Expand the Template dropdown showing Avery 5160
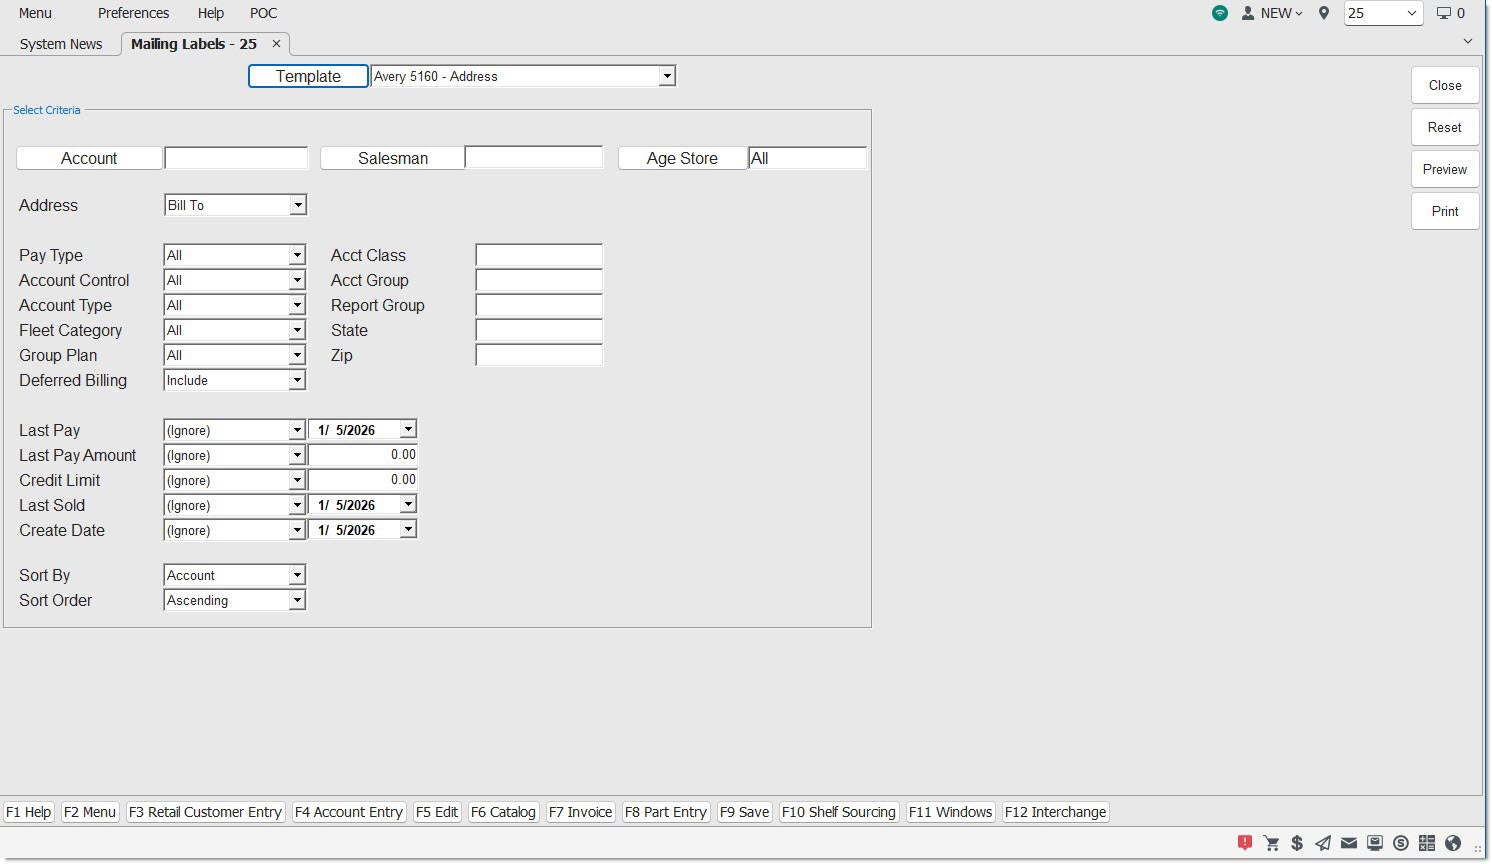 click(667, 76)
